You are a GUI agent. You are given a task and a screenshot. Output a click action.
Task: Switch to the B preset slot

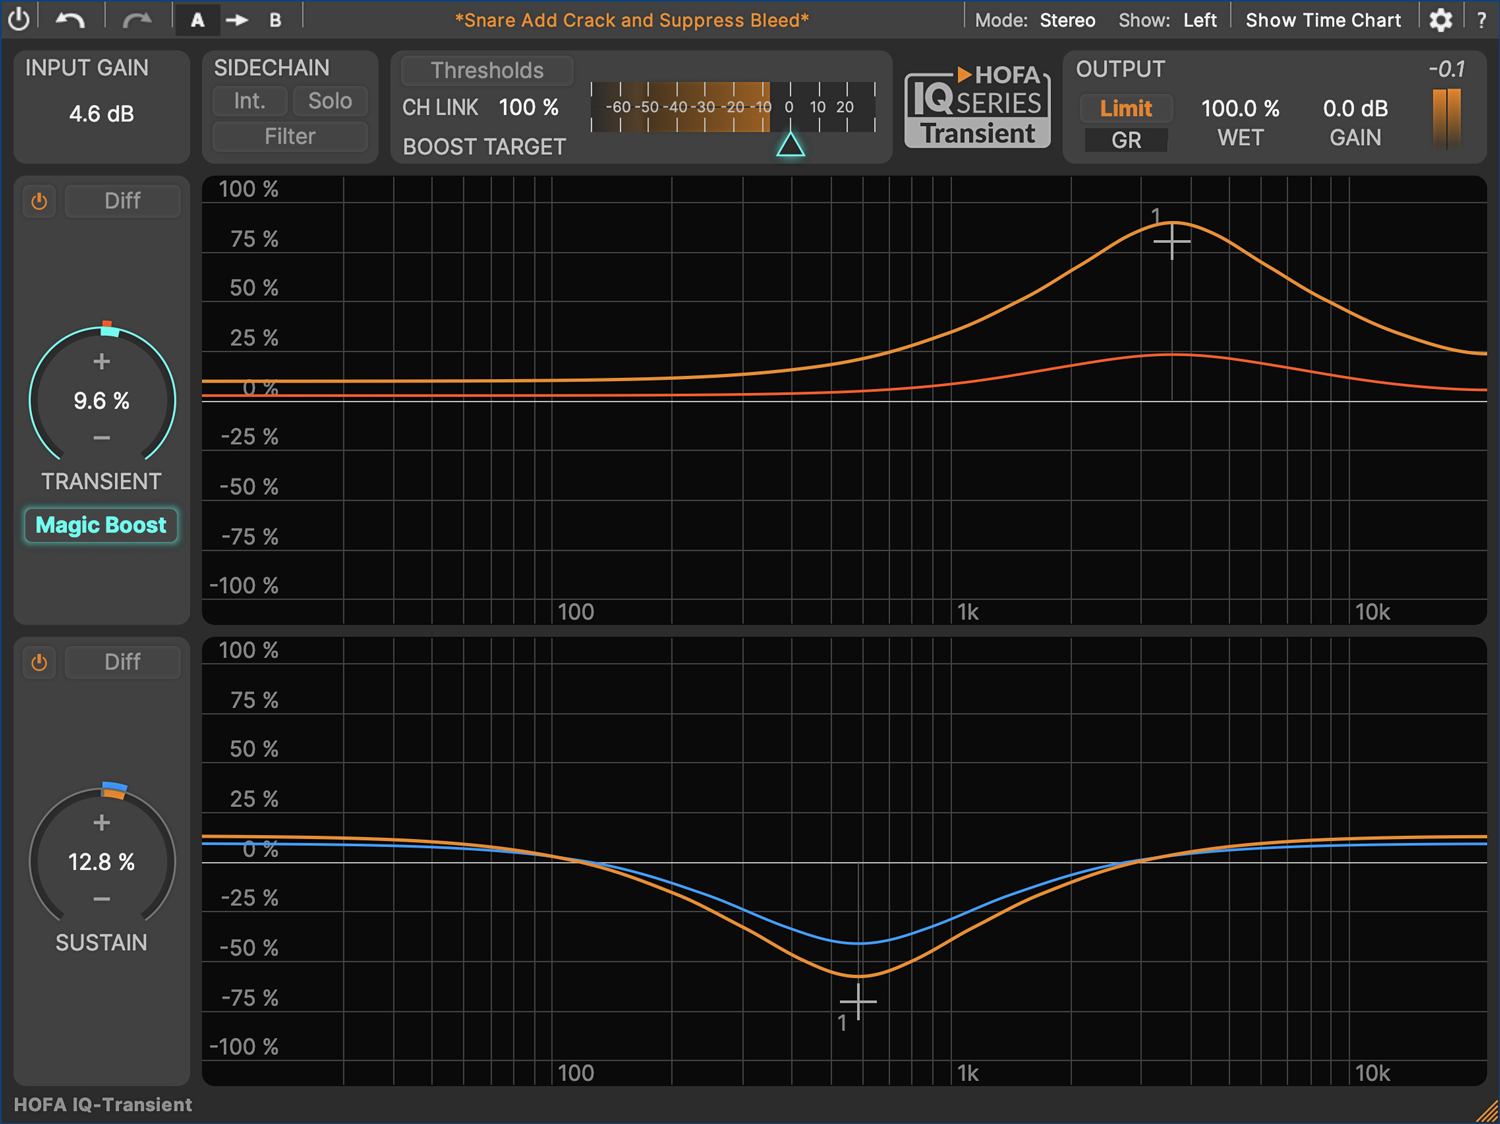point(275,20)
